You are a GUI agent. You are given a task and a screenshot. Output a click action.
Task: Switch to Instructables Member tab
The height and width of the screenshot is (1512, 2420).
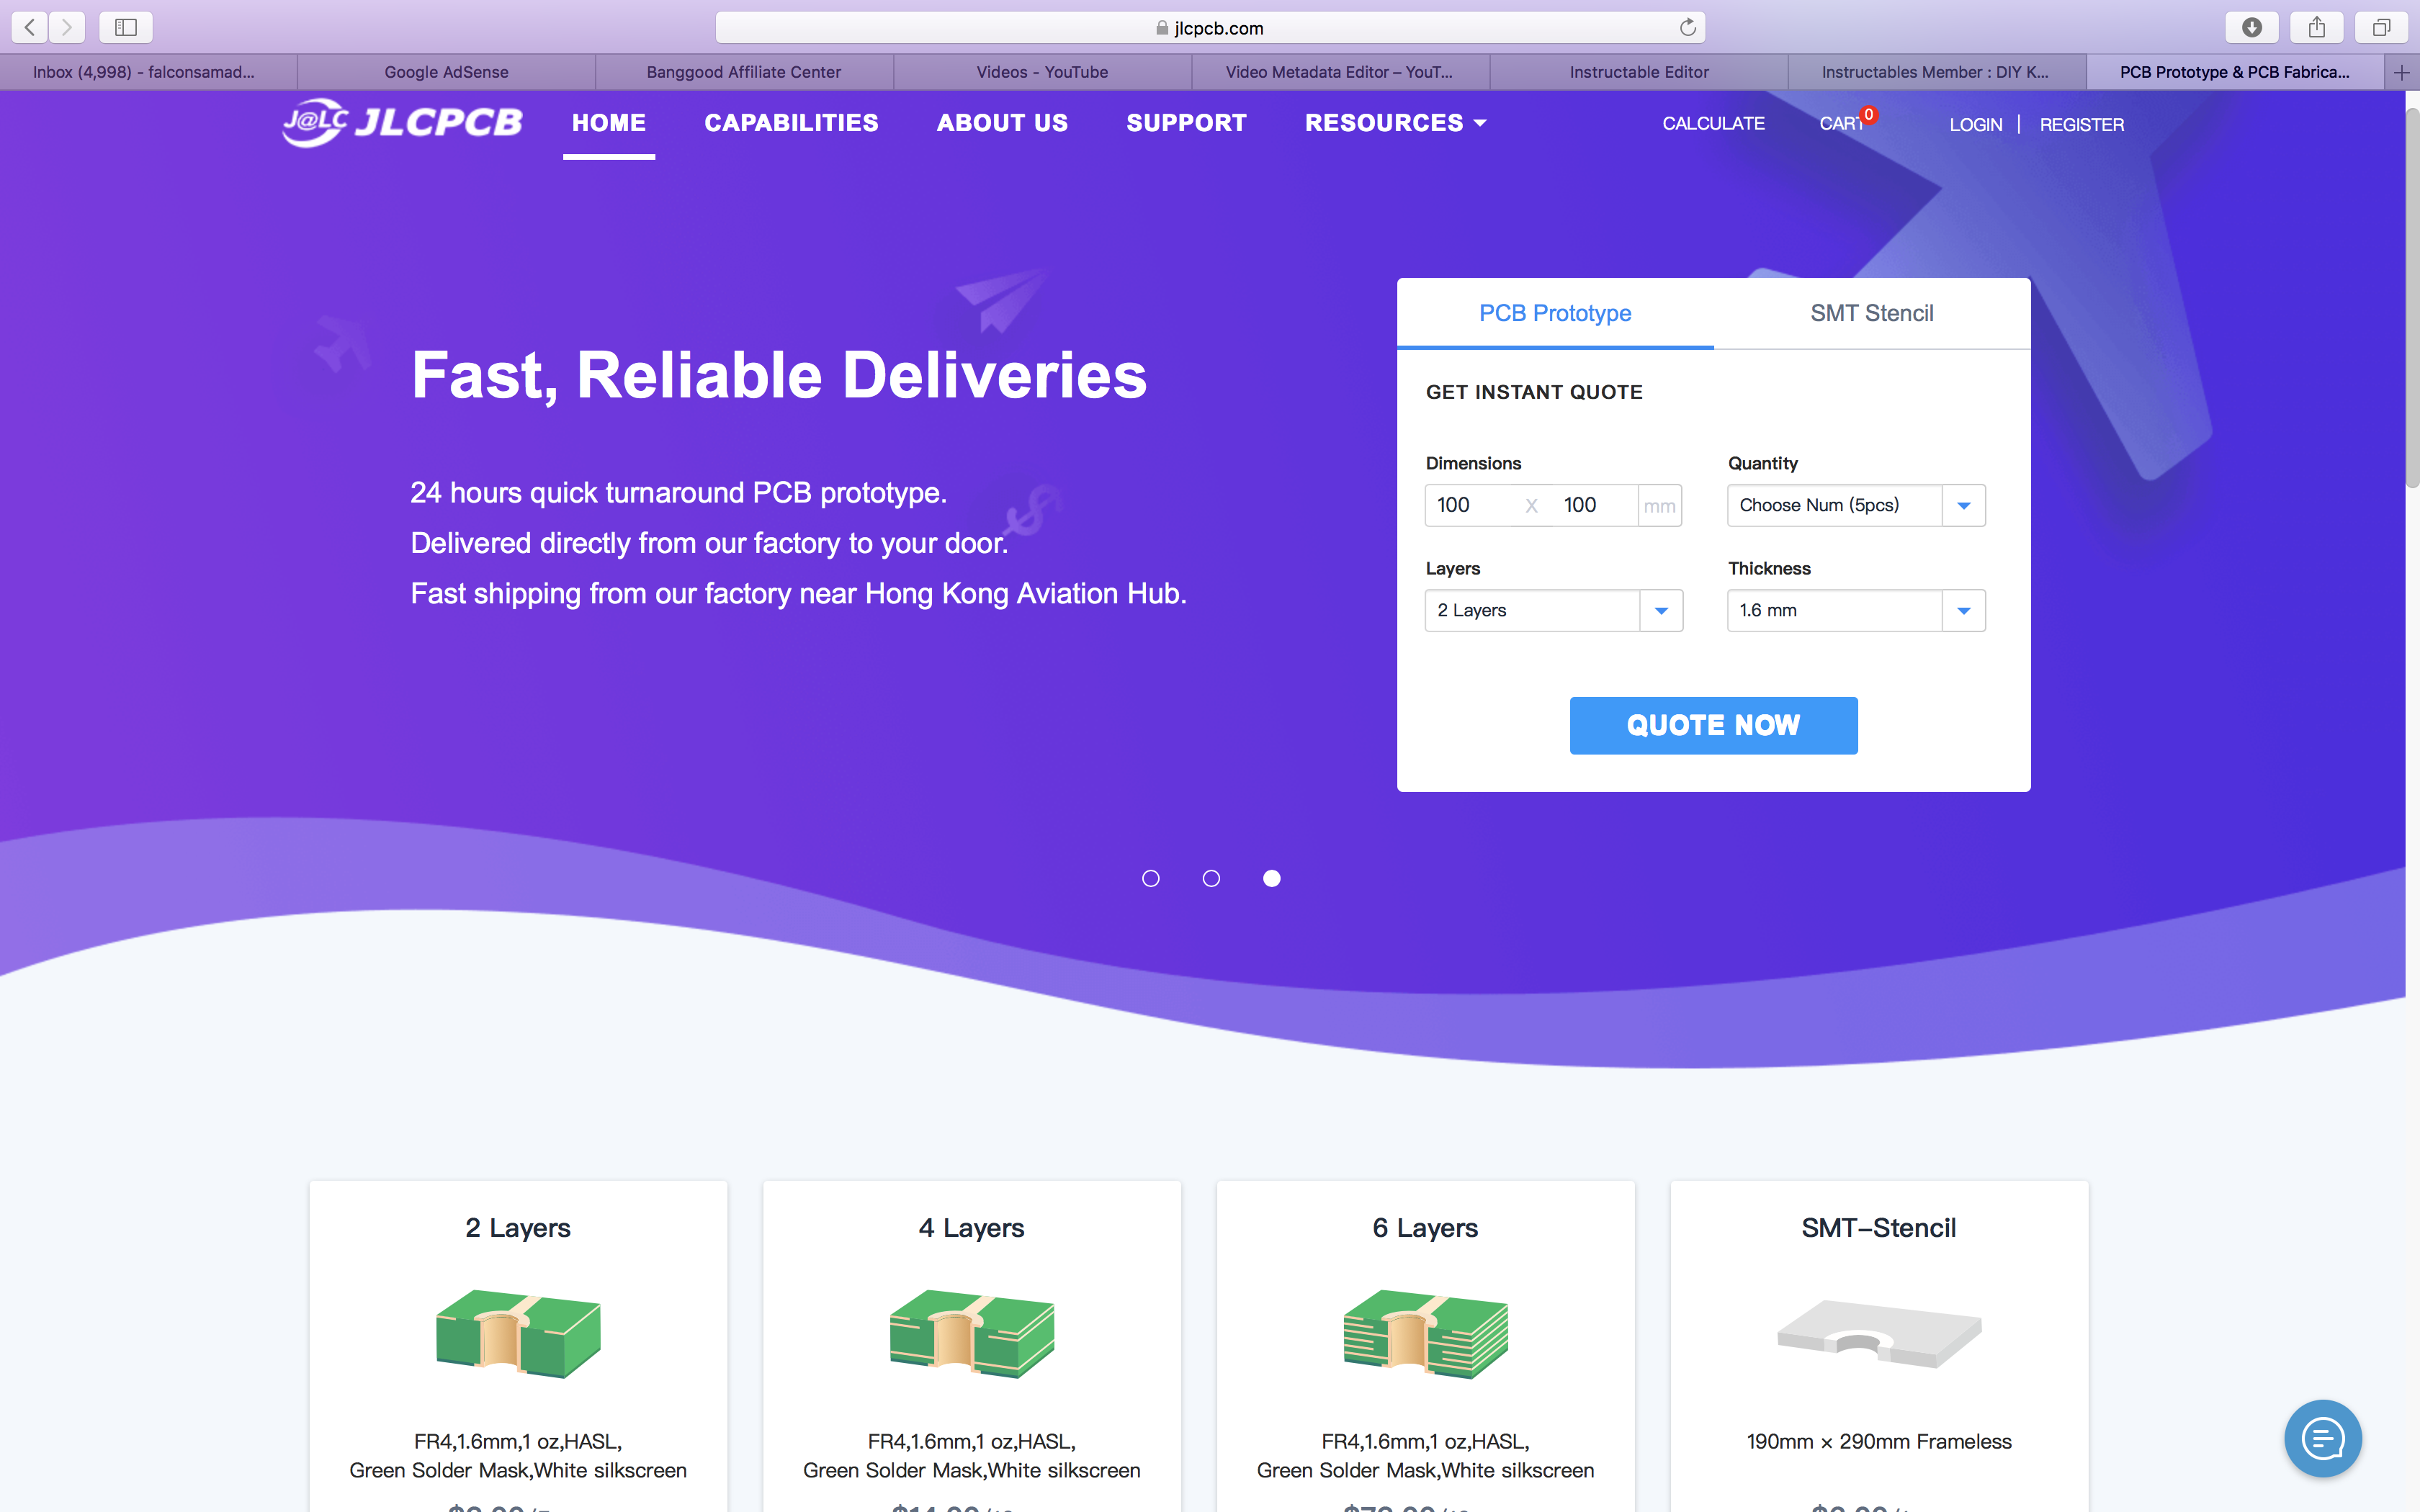[1936, 72]
